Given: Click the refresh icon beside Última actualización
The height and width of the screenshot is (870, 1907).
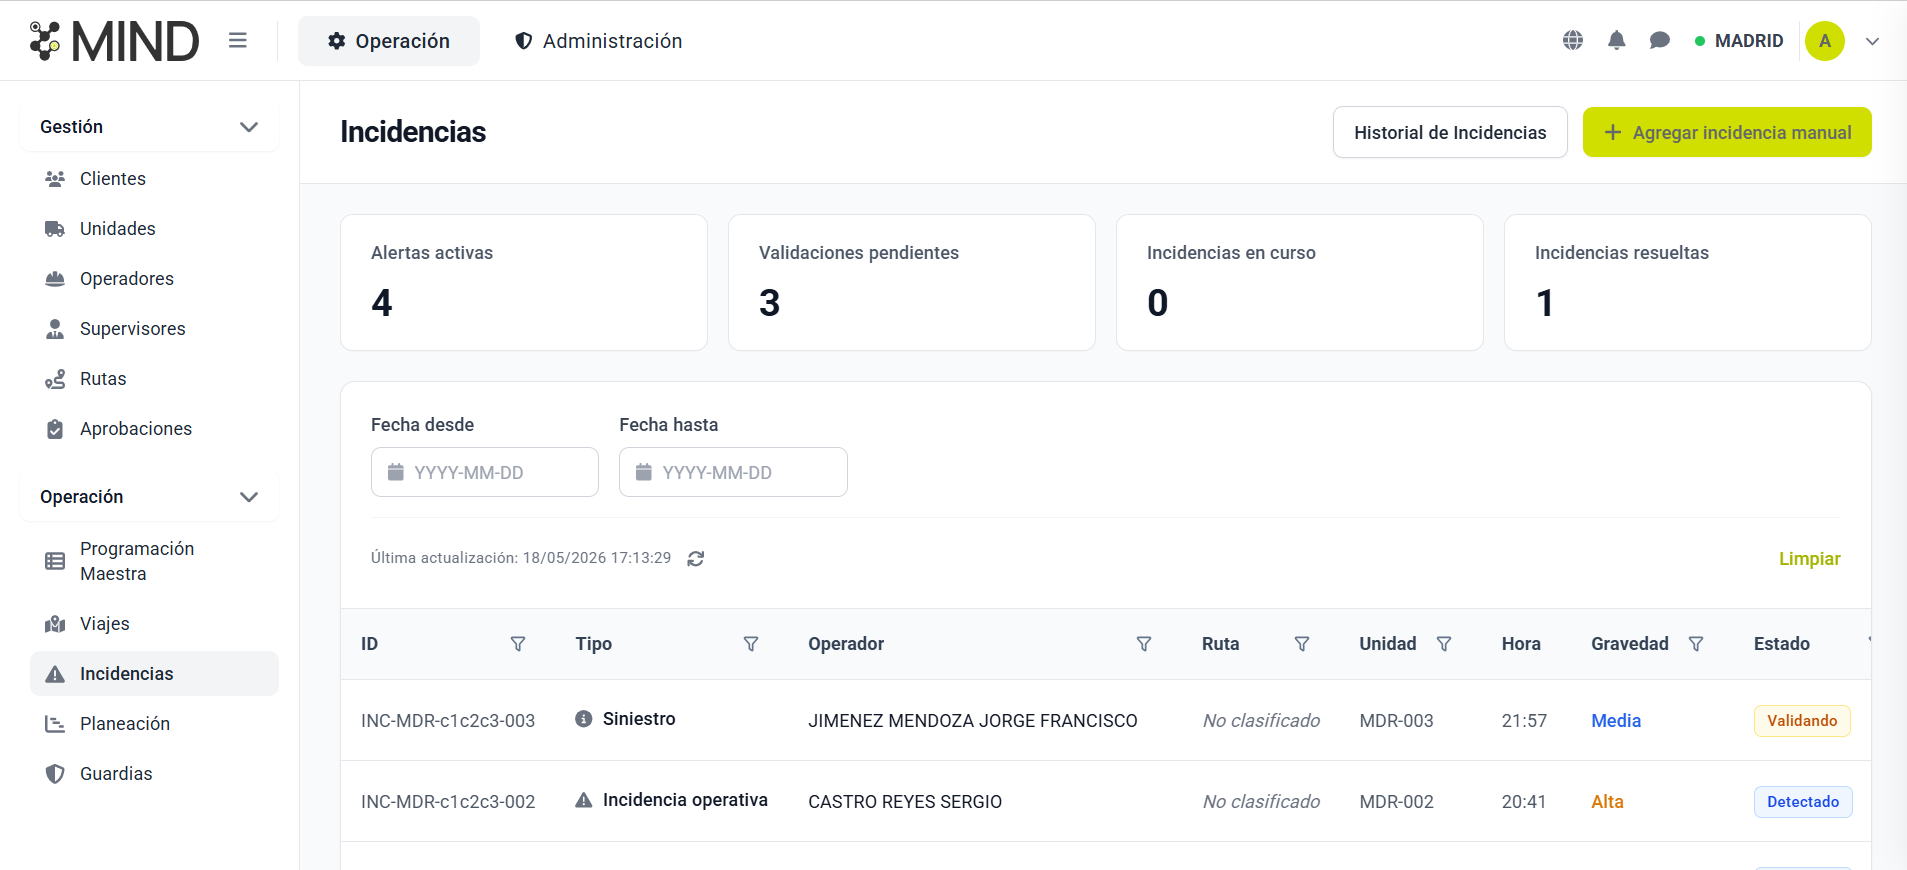Looking at the screenshot, I should (696, 559).
